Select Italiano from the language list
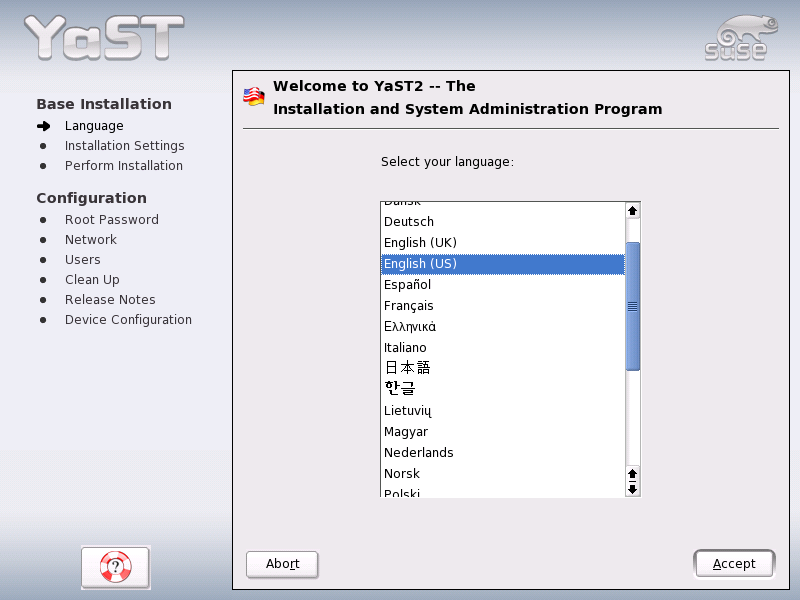Image resolution: width=800 pixels, height=600 pixels. (x=404, y=346)
